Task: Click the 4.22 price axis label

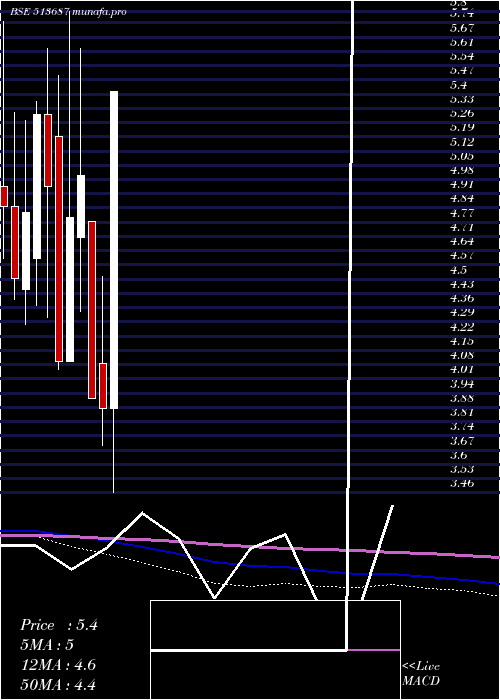Action: point(462,327)
